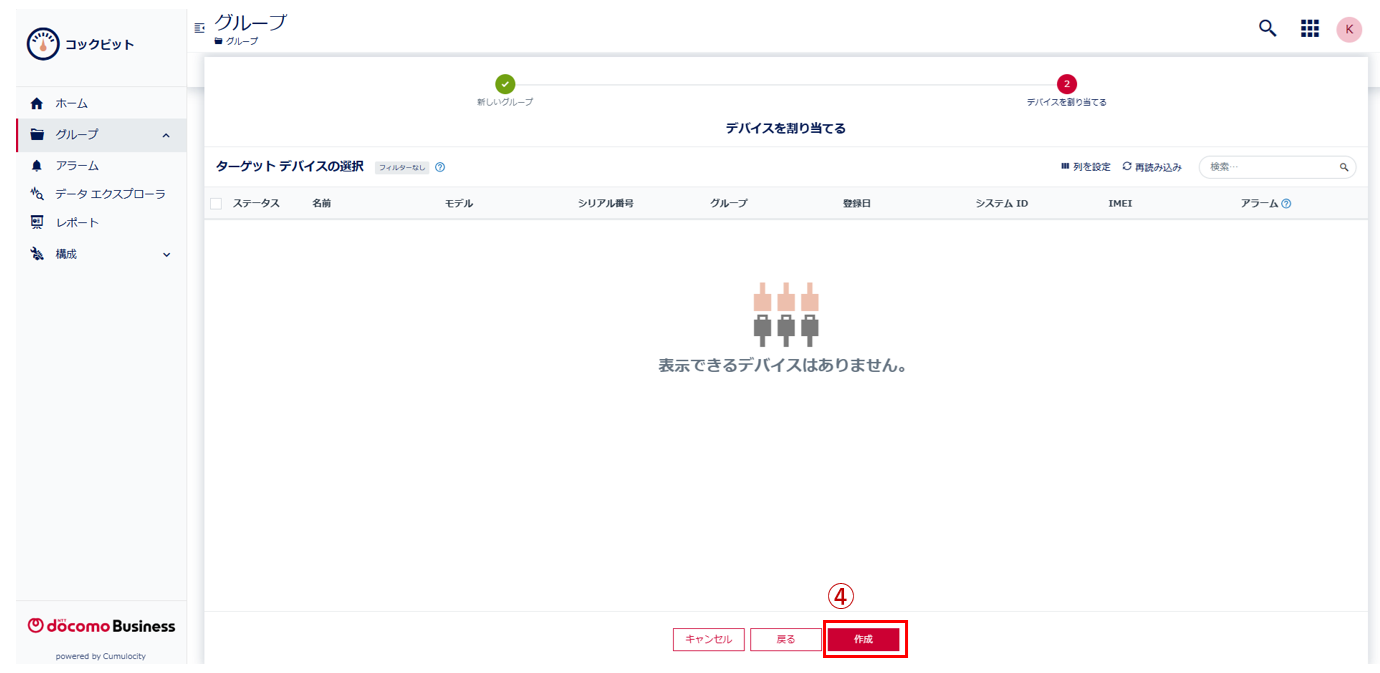The image size is (1380, 673).
Task: Open help beside ターゲット デバイスの選択
Action: [x=440, y=167]
